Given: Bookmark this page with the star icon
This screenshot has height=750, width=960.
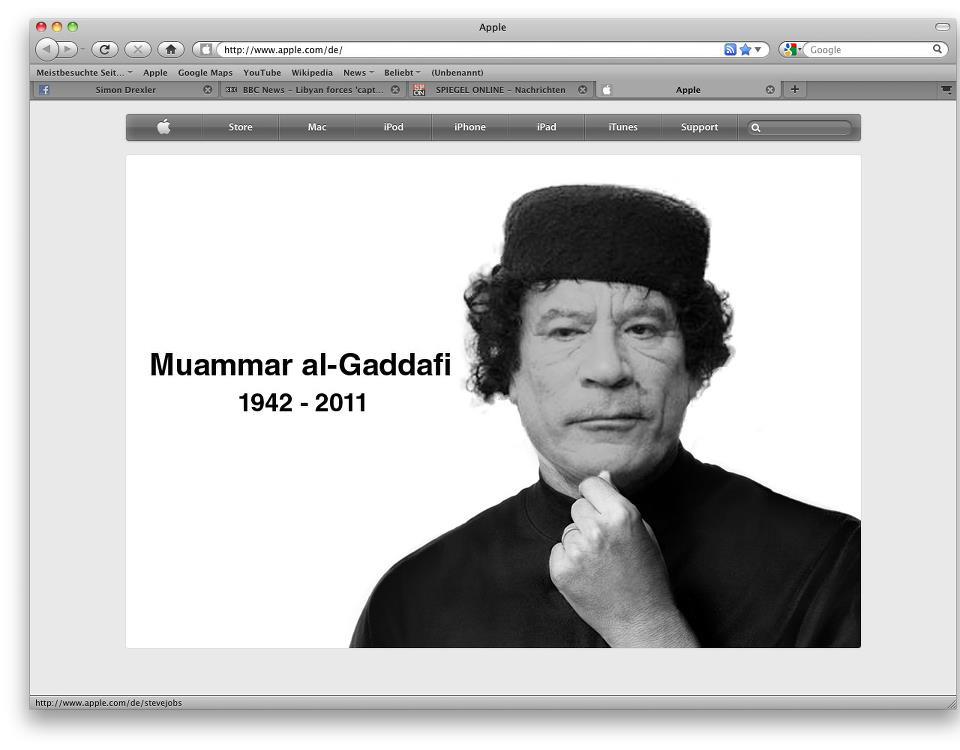Looking at the screenshot, I should click(745, 49).
